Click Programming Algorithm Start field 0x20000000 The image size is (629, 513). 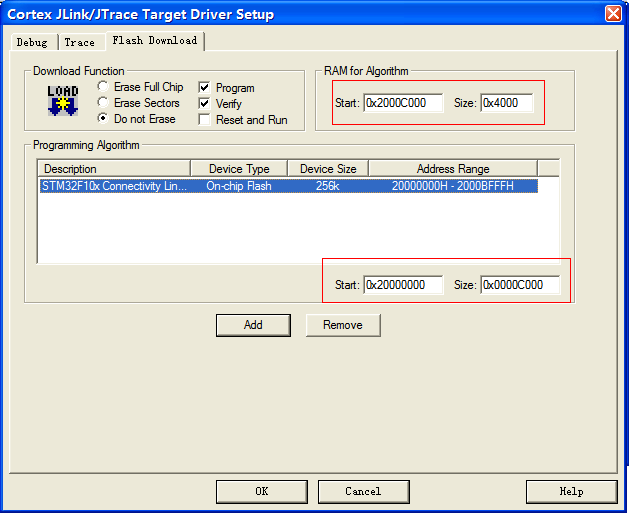coord(403,285)
